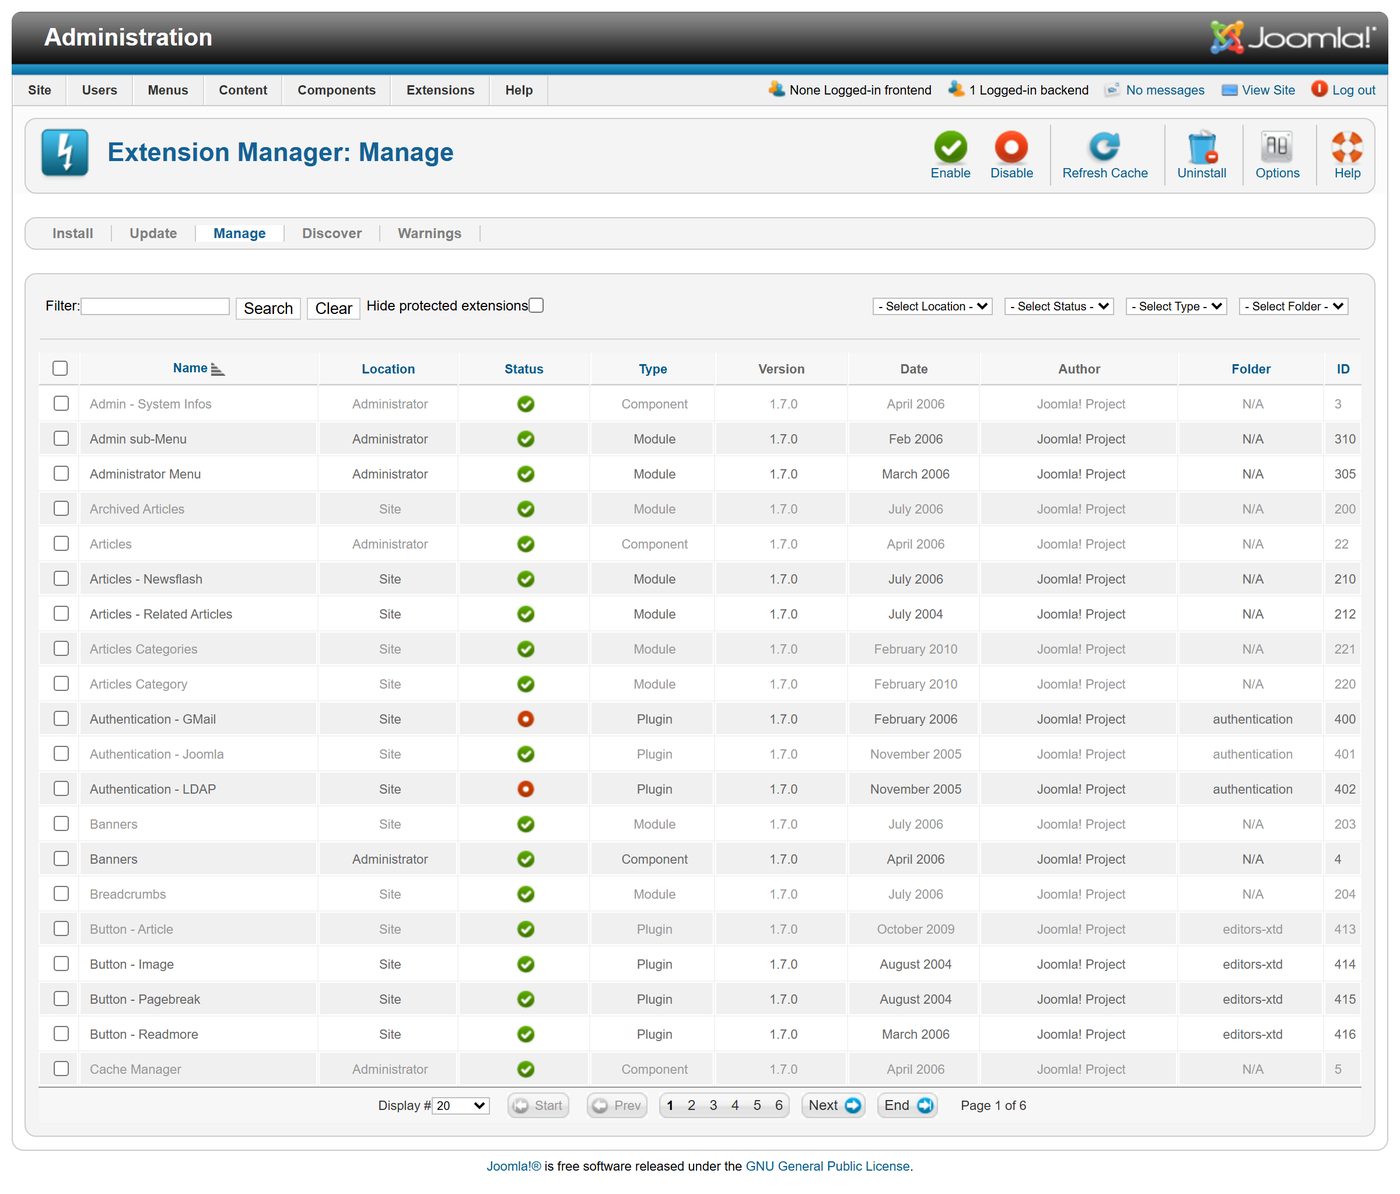Open the View Site link

[x=1259, y=90]
